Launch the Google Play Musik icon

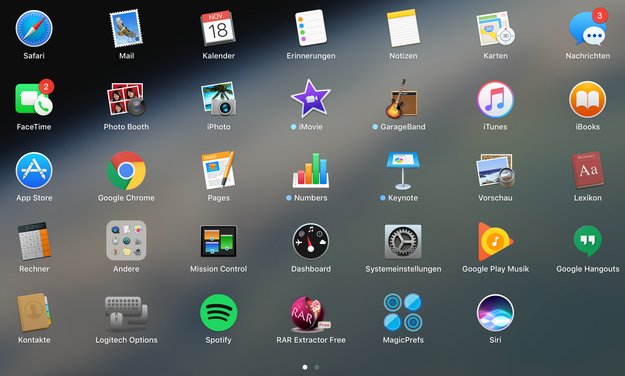[x=495, y=241]
